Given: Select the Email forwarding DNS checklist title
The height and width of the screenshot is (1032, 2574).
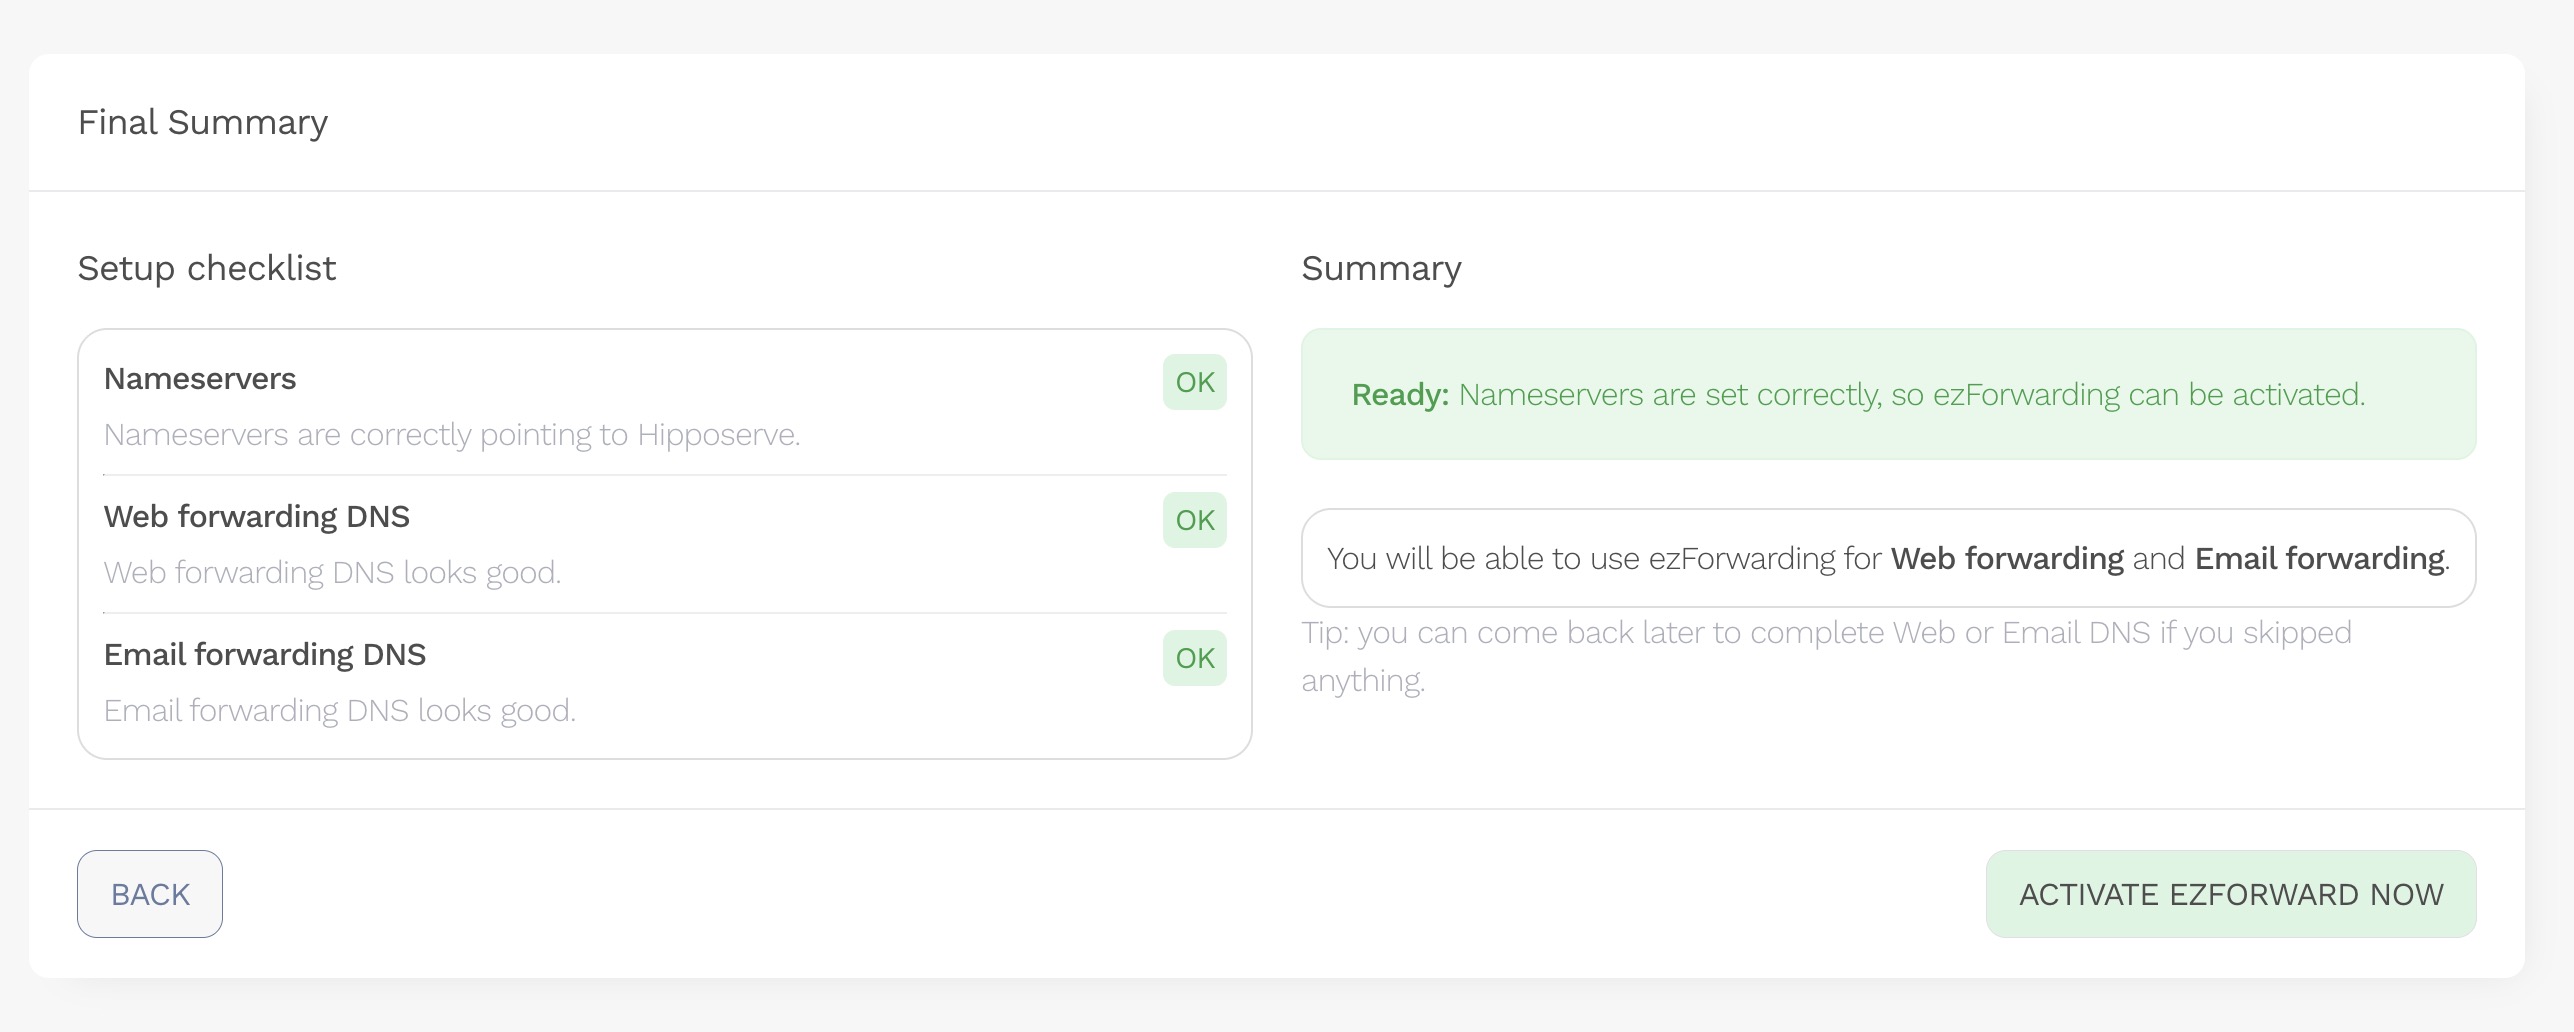Looking at the screenshot, I should point(265,655).
